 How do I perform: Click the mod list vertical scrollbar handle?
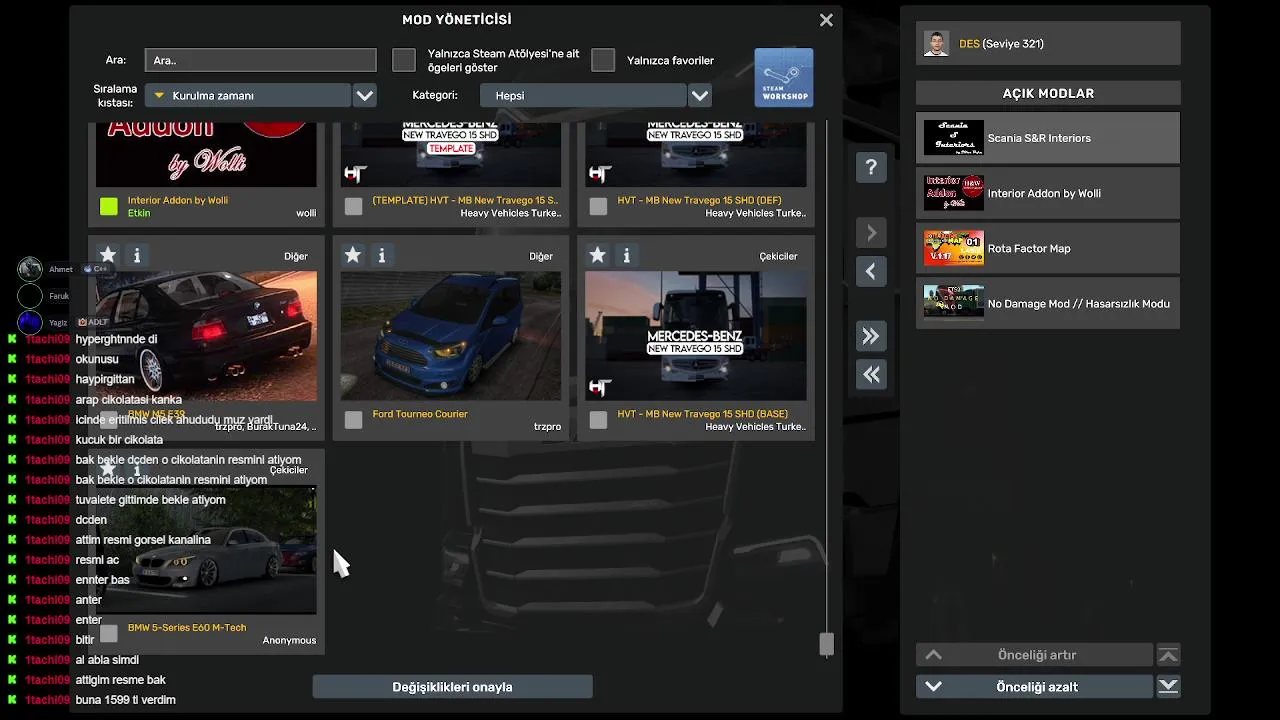tap(826, 644)
